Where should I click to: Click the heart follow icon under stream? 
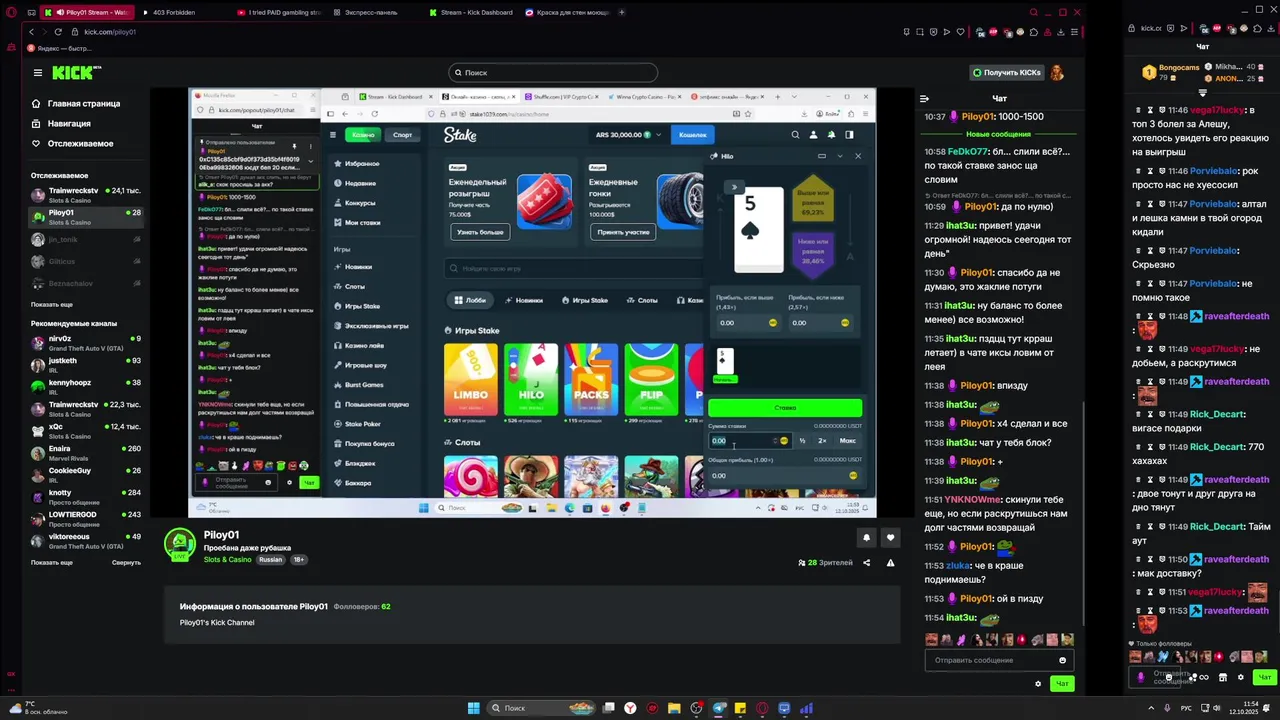(890, 537)
